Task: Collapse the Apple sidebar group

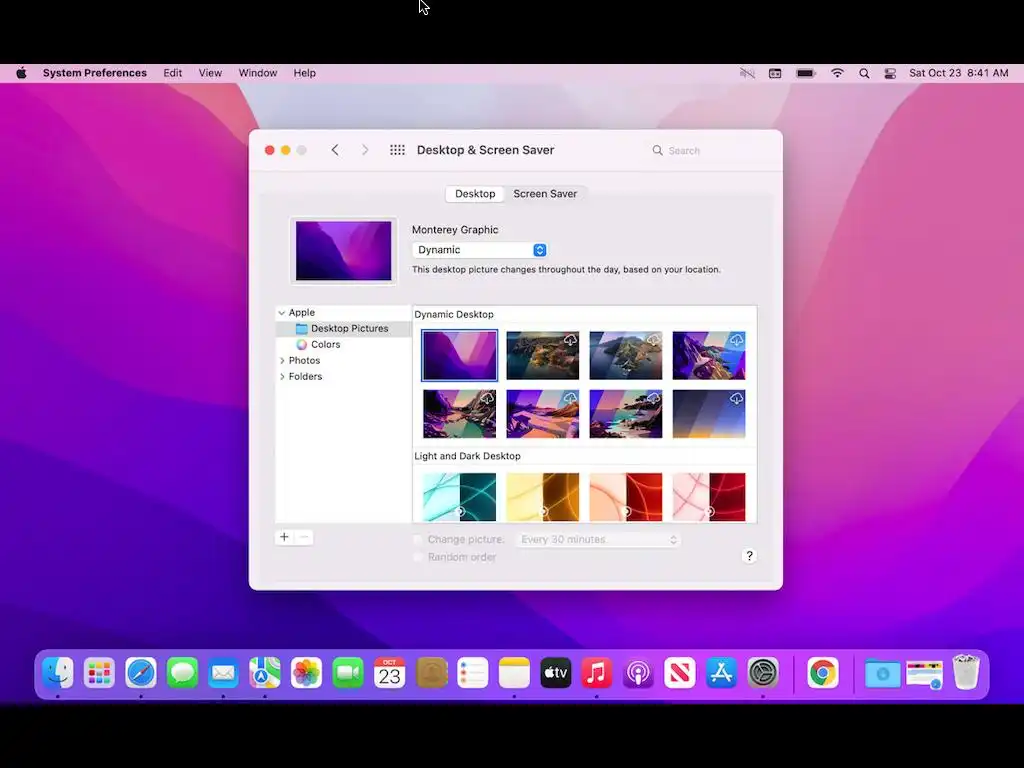Action: tap(282, 313)
